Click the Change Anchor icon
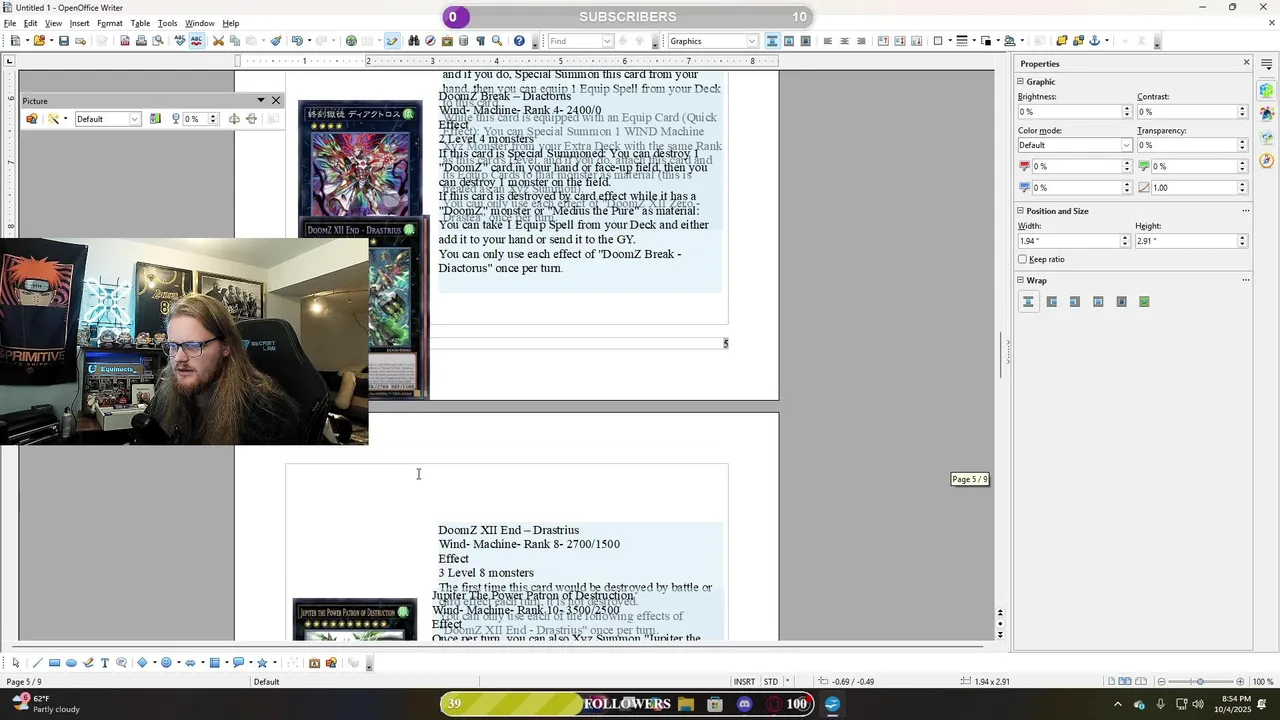This screenshot has height=720, width=1280. tap(1094, 41)
